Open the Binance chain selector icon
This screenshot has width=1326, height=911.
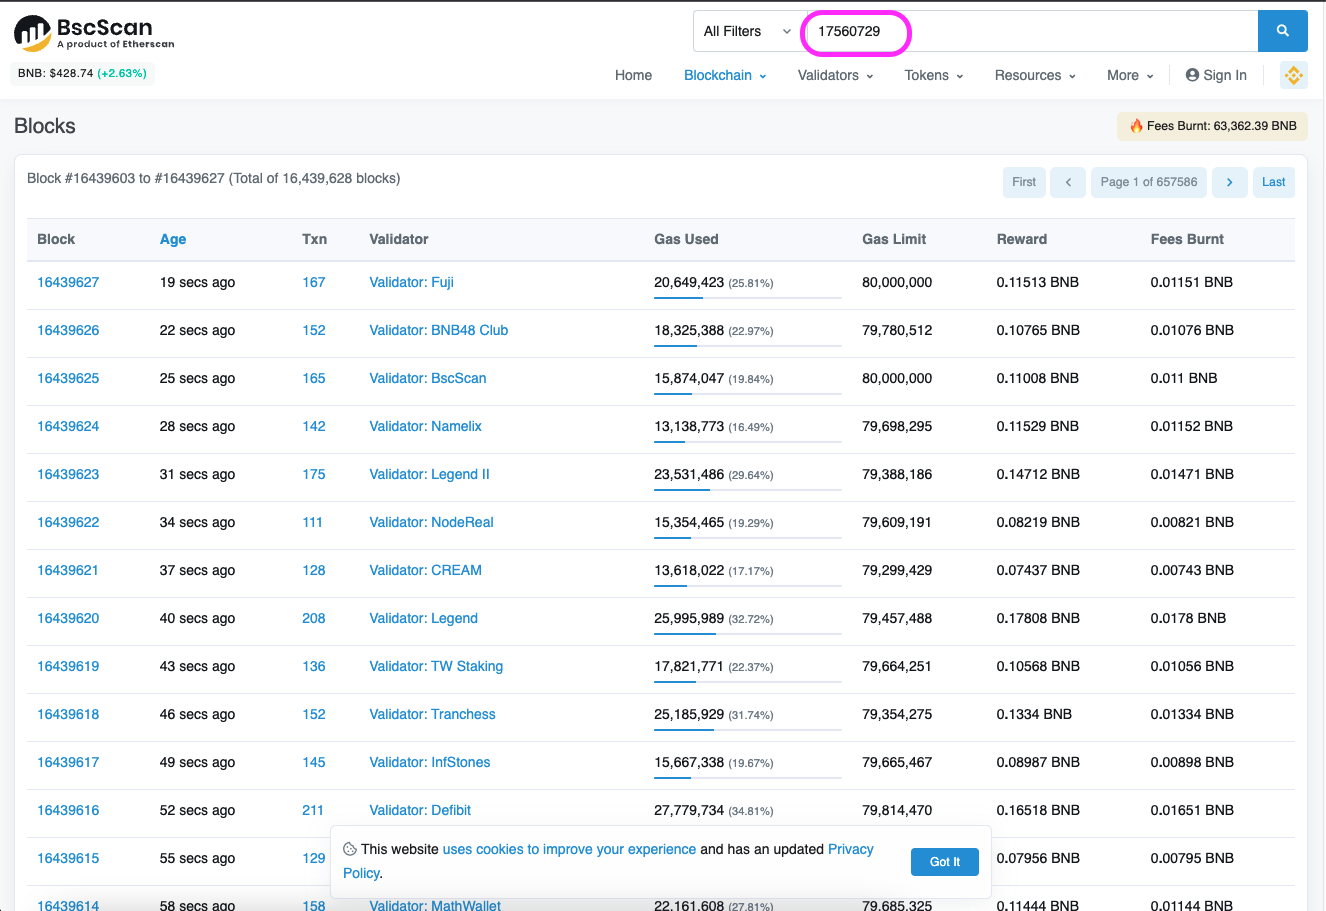[1293, 75]
